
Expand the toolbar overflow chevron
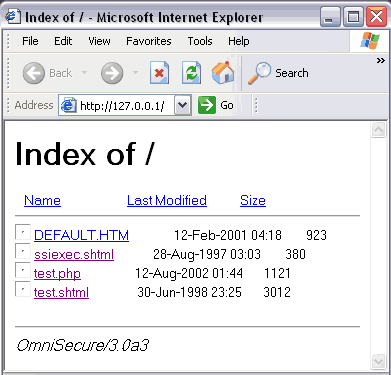[381, 61]
